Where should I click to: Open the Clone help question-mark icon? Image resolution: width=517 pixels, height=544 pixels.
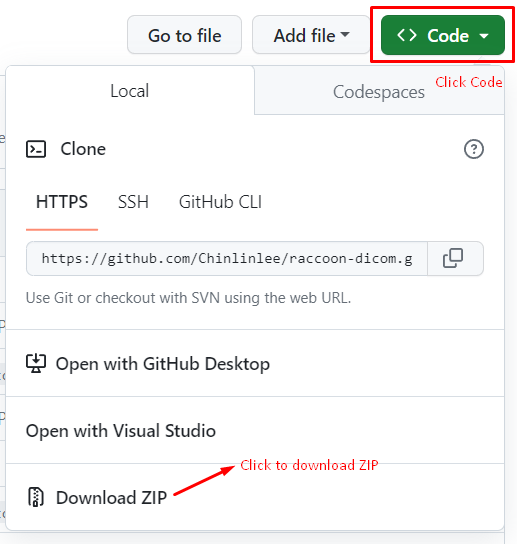pos(474,149)
